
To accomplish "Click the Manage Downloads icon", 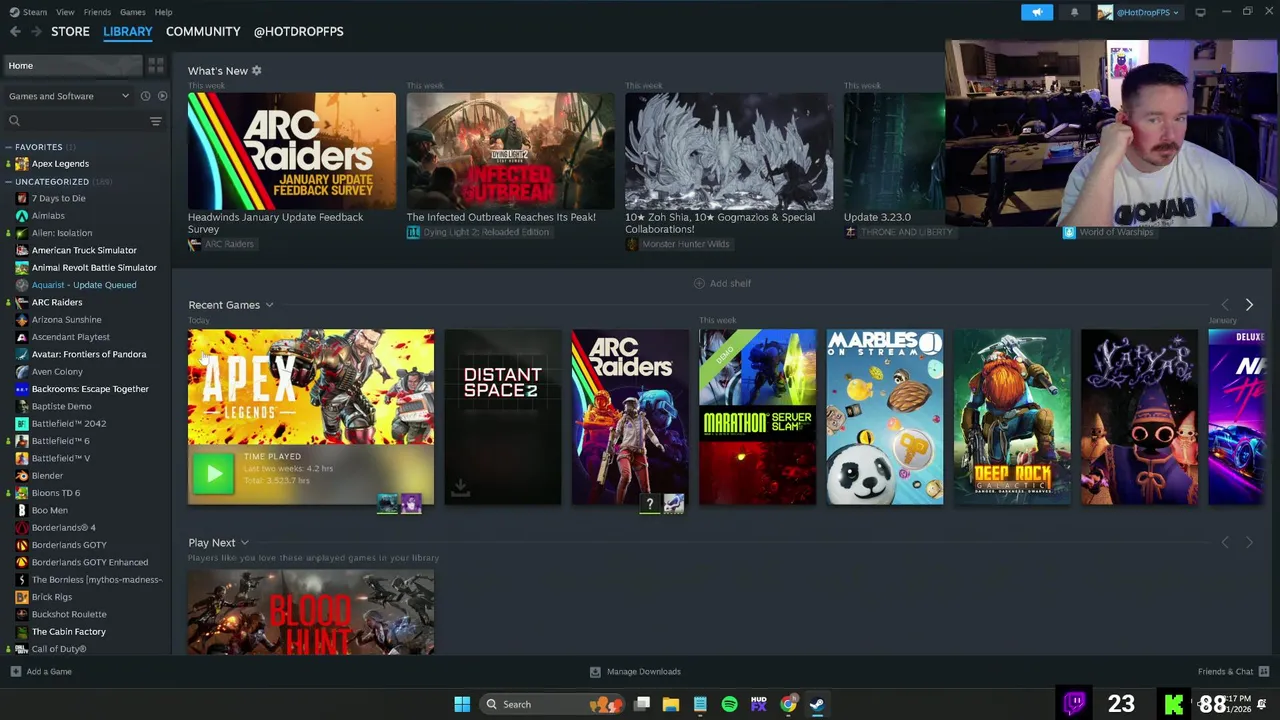I will (595, 672).
